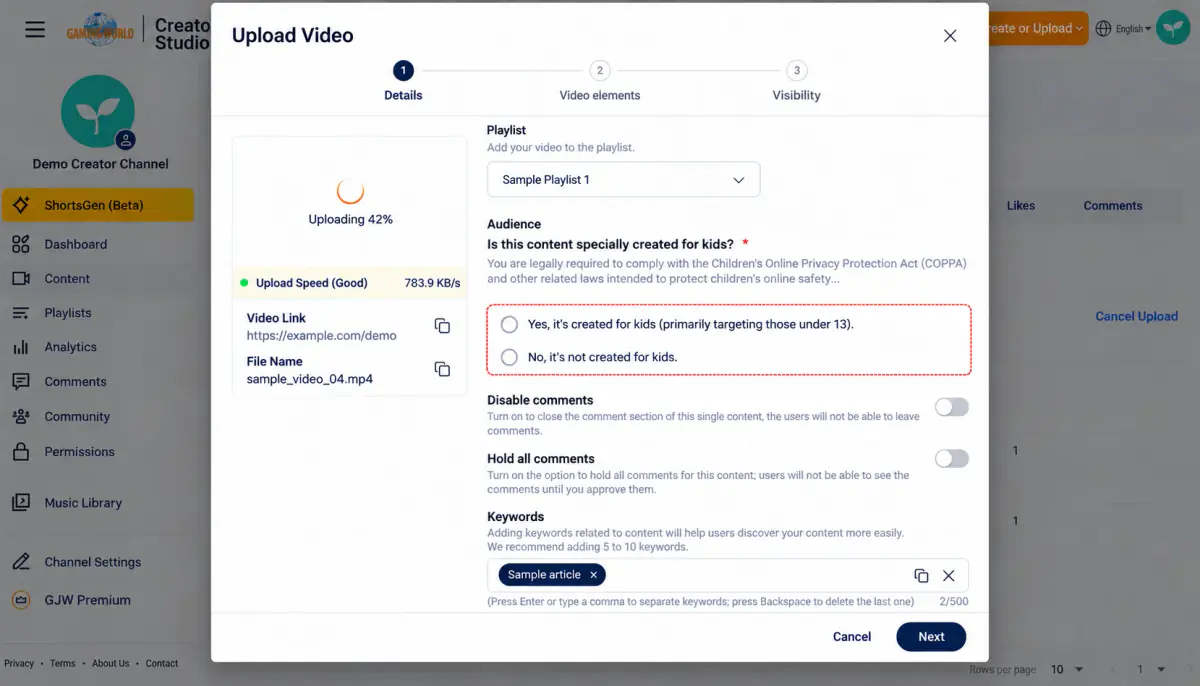Click the channel avatar badge icon
The width and height of the screenshot is (1200, 686).
(x=126, y=140)
